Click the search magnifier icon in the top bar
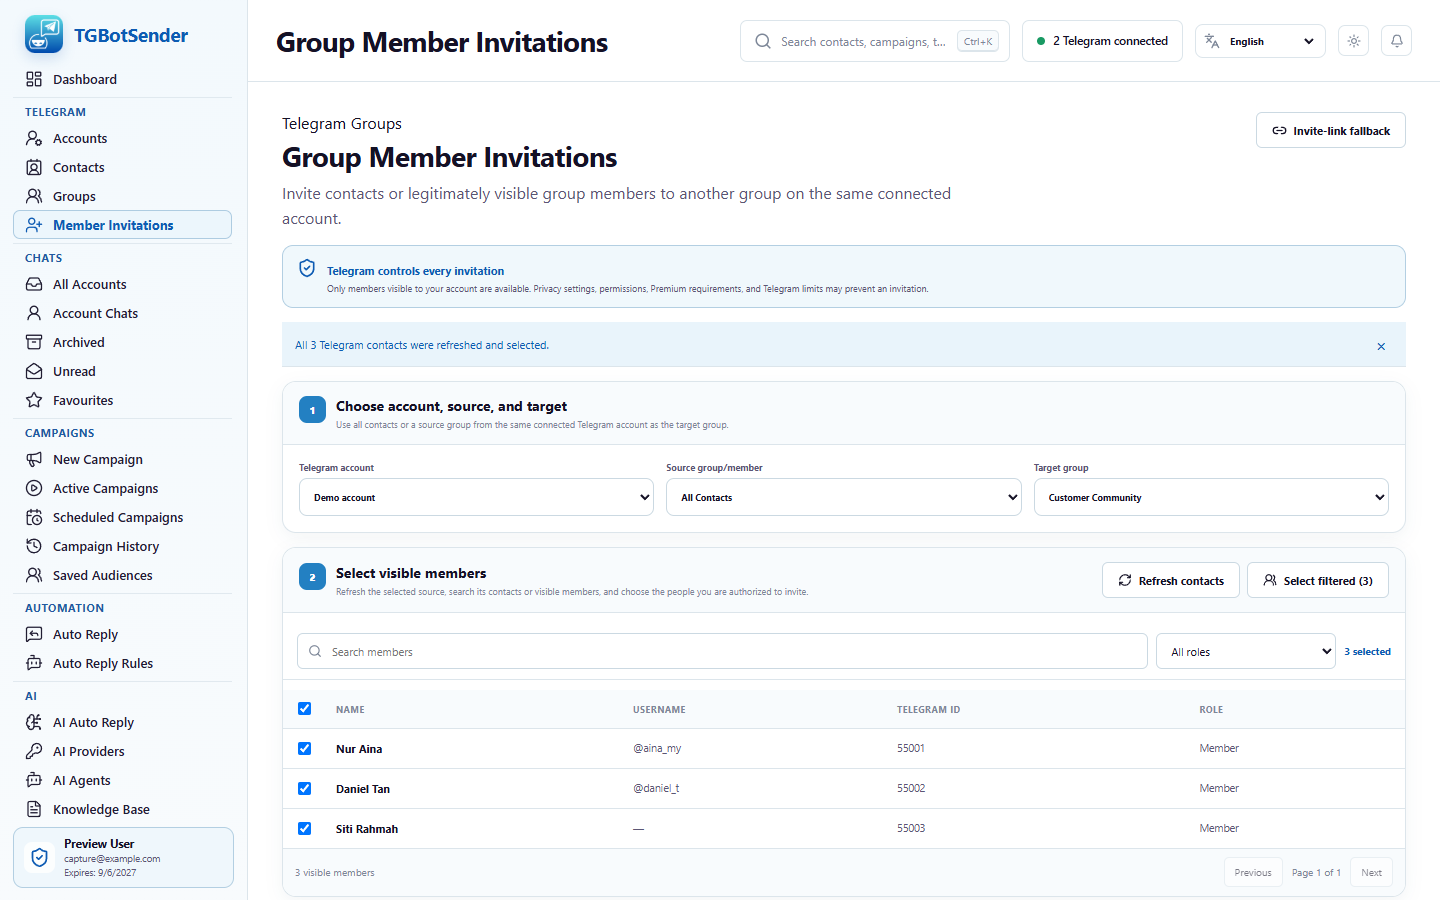The width and height of the screenshot is (1440, 900). coord(763,41)
